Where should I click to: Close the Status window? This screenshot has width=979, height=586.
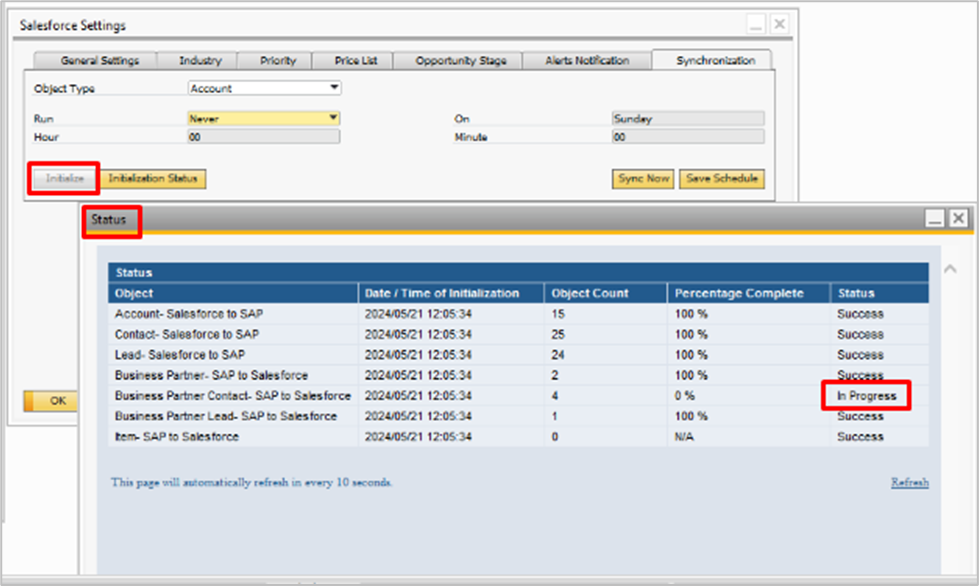click(958, 218)
